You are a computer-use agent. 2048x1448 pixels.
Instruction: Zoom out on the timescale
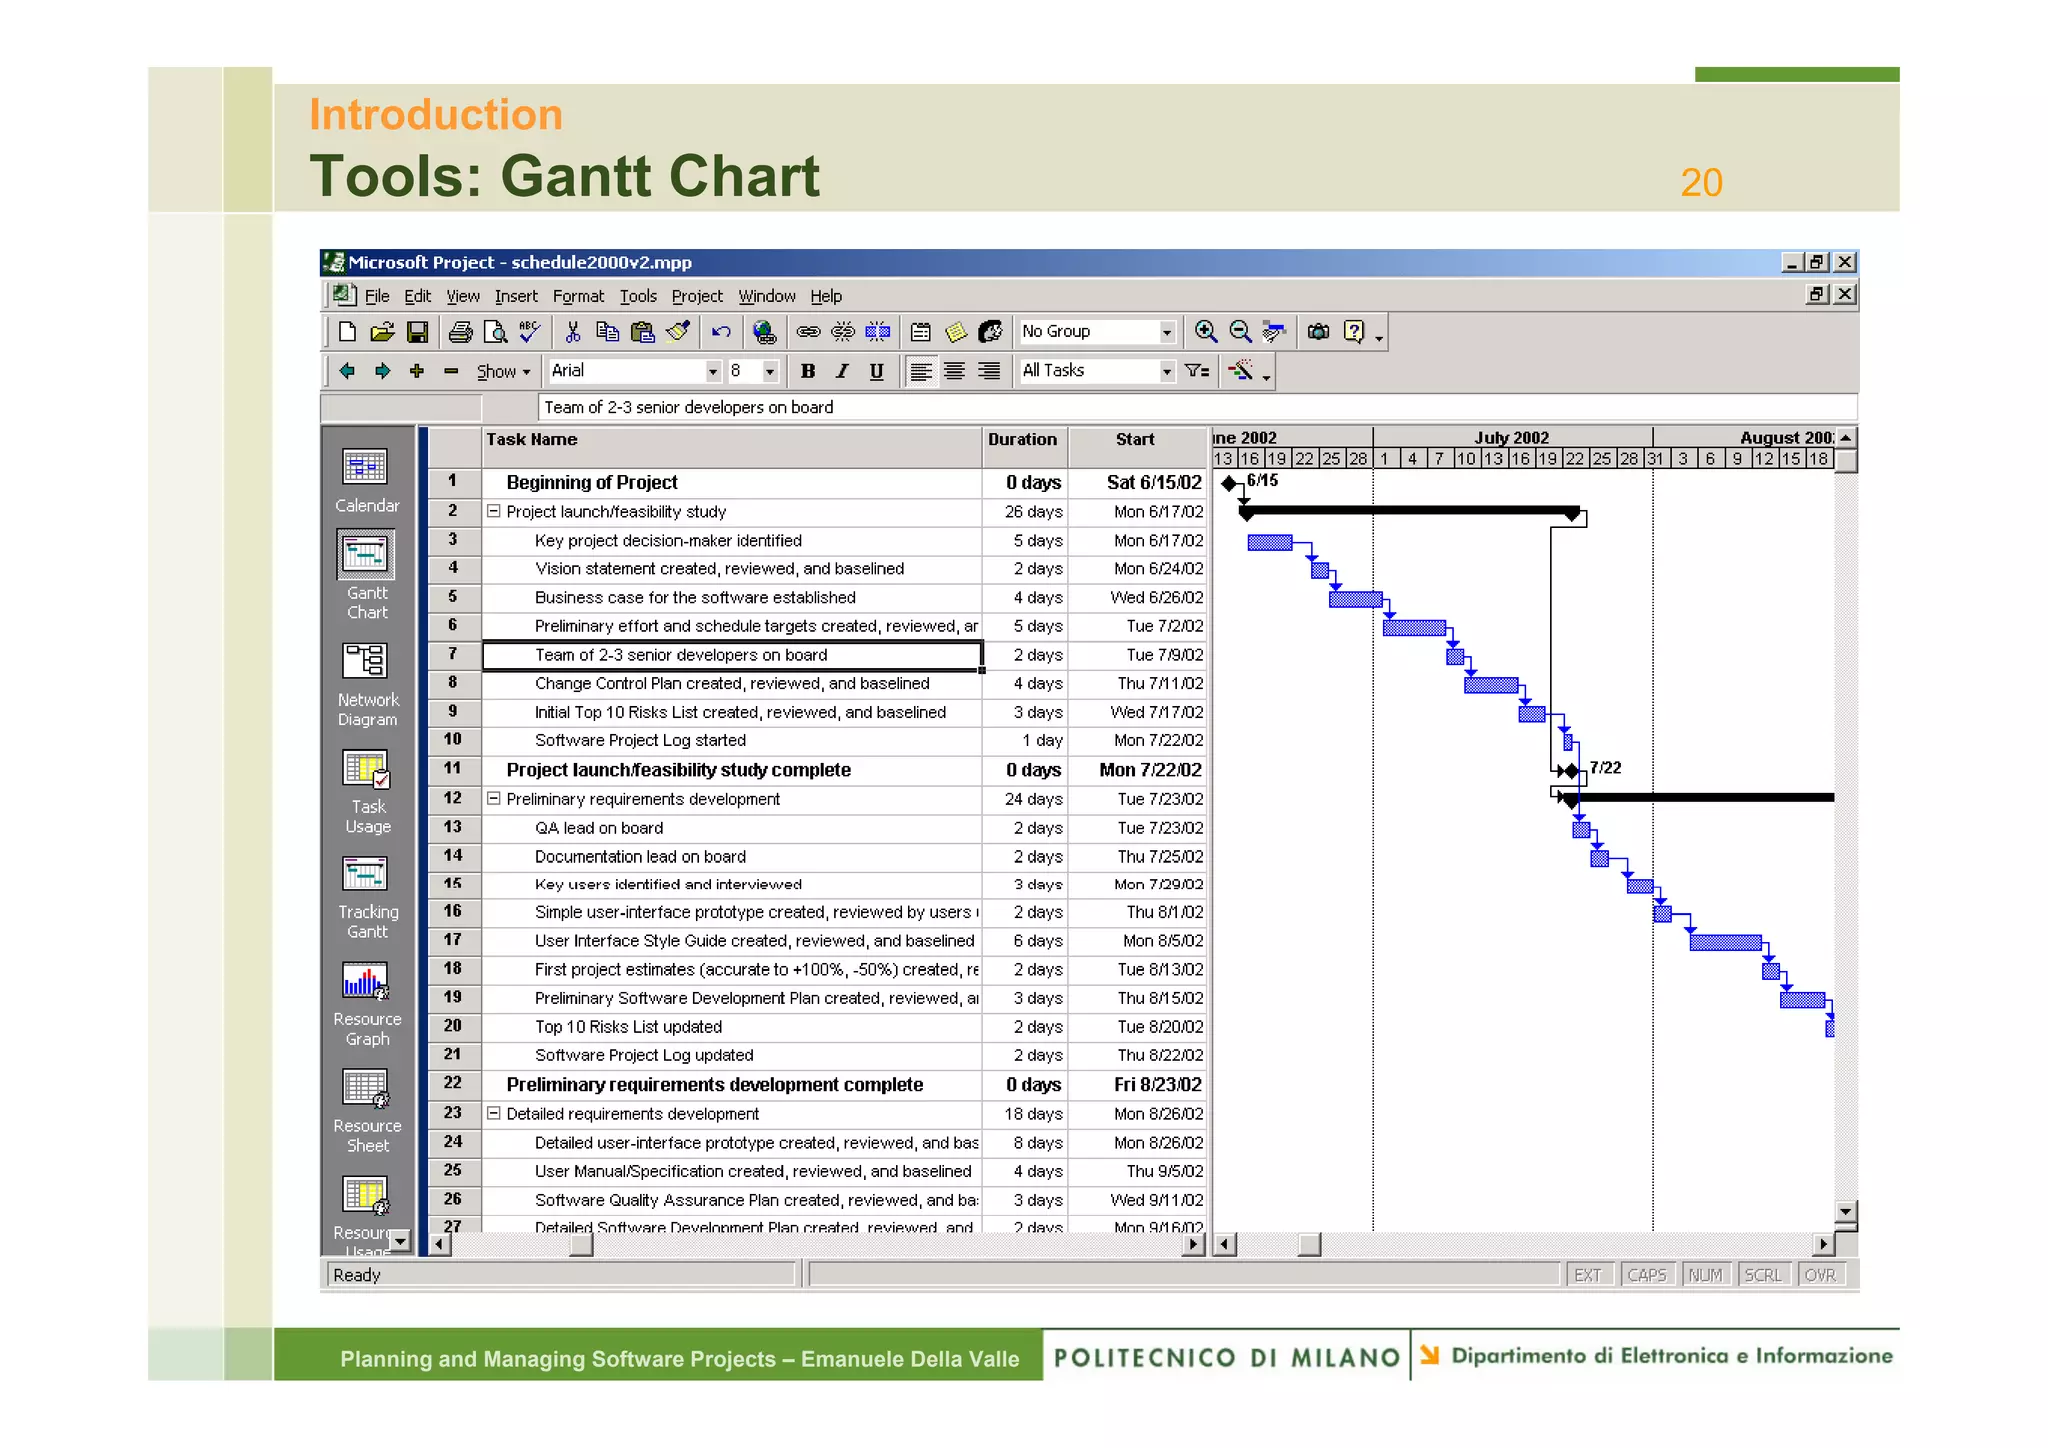pyautogui.click(x=1240, y=332)
